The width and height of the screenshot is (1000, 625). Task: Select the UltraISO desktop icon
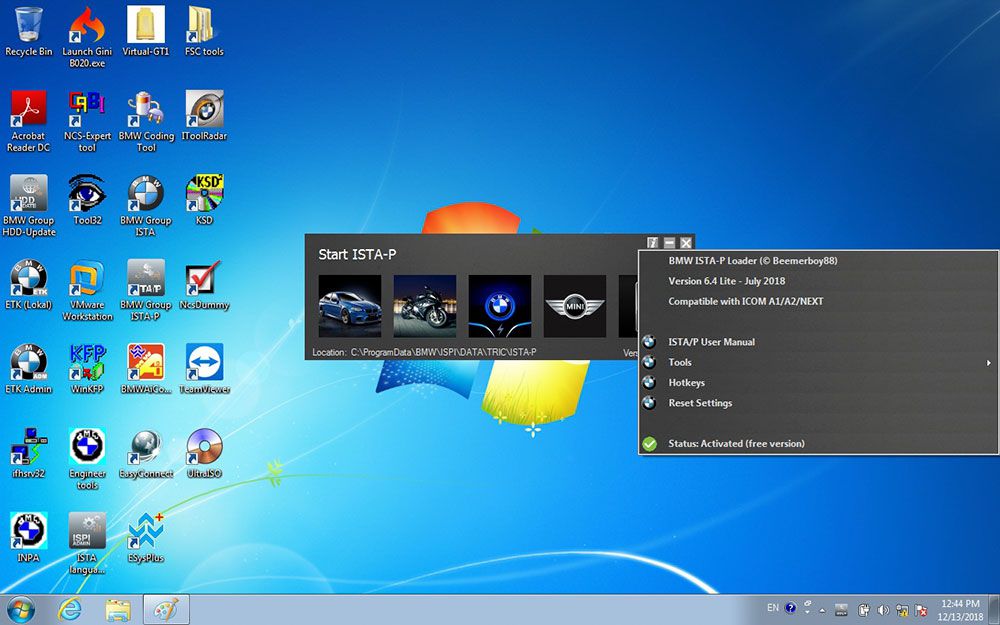[x=204, y=453]
